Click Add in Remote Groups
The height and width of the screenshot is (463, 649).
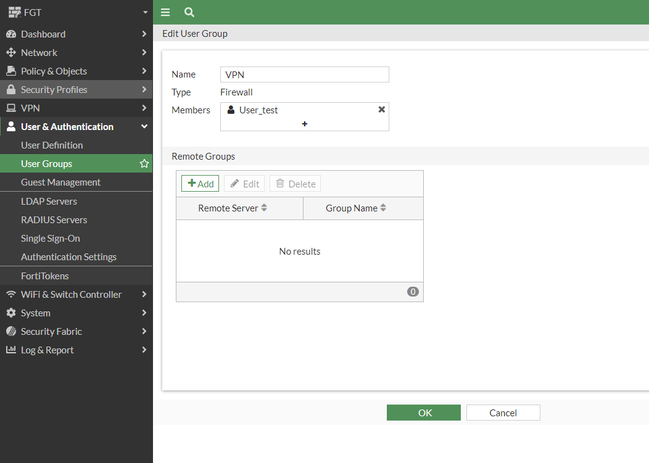pyautogui.click(x=200, y=184)
